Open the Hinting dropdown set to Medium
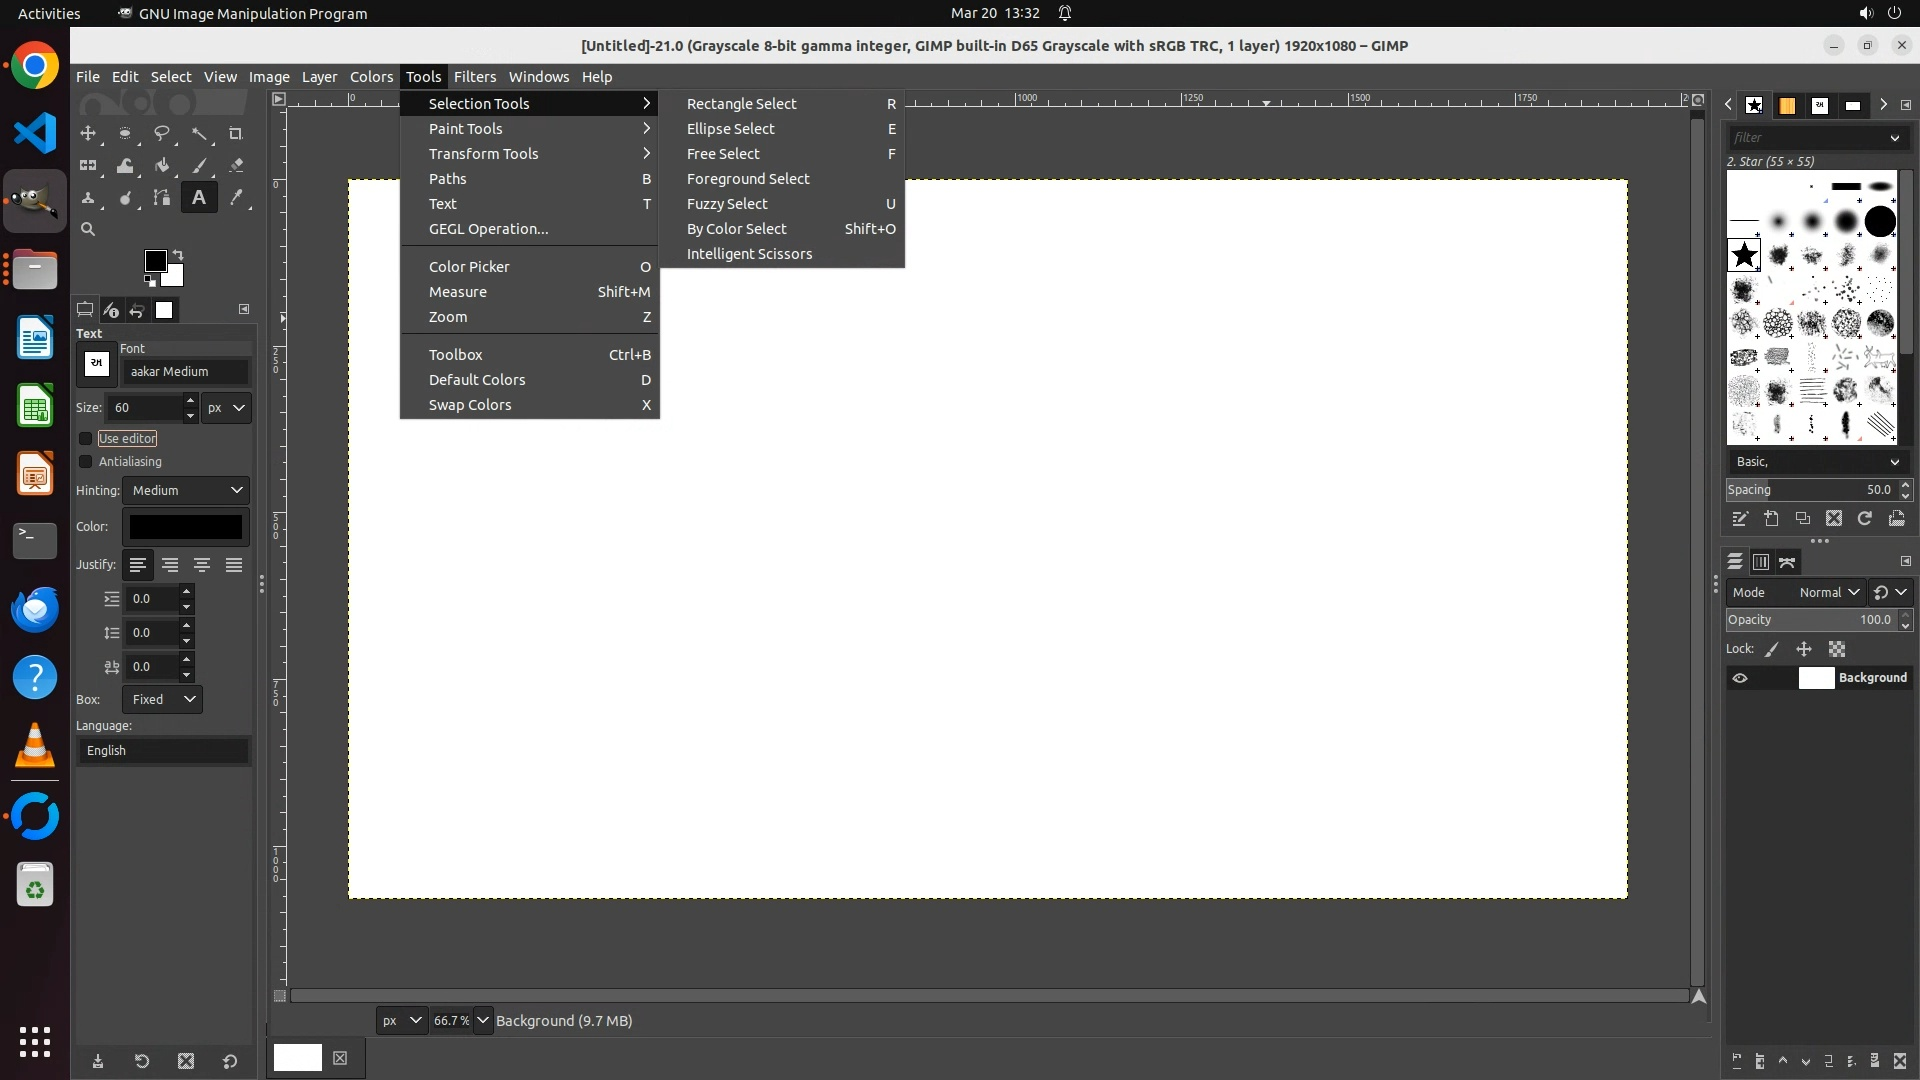Viewport: 1920px width, 1080px height. 186,490
